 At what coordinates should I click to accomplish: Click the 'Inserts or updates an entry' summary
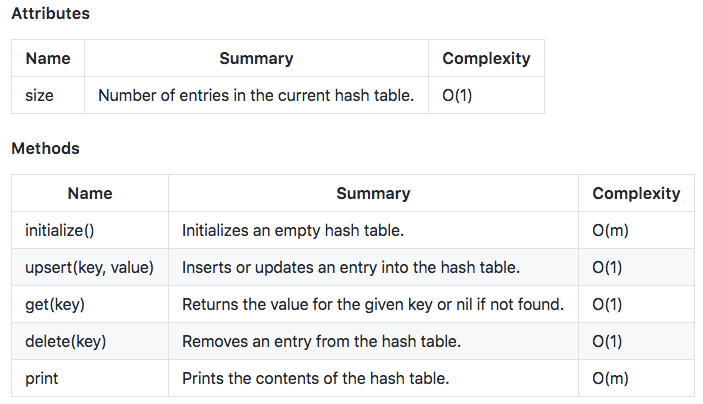[351, 267]
